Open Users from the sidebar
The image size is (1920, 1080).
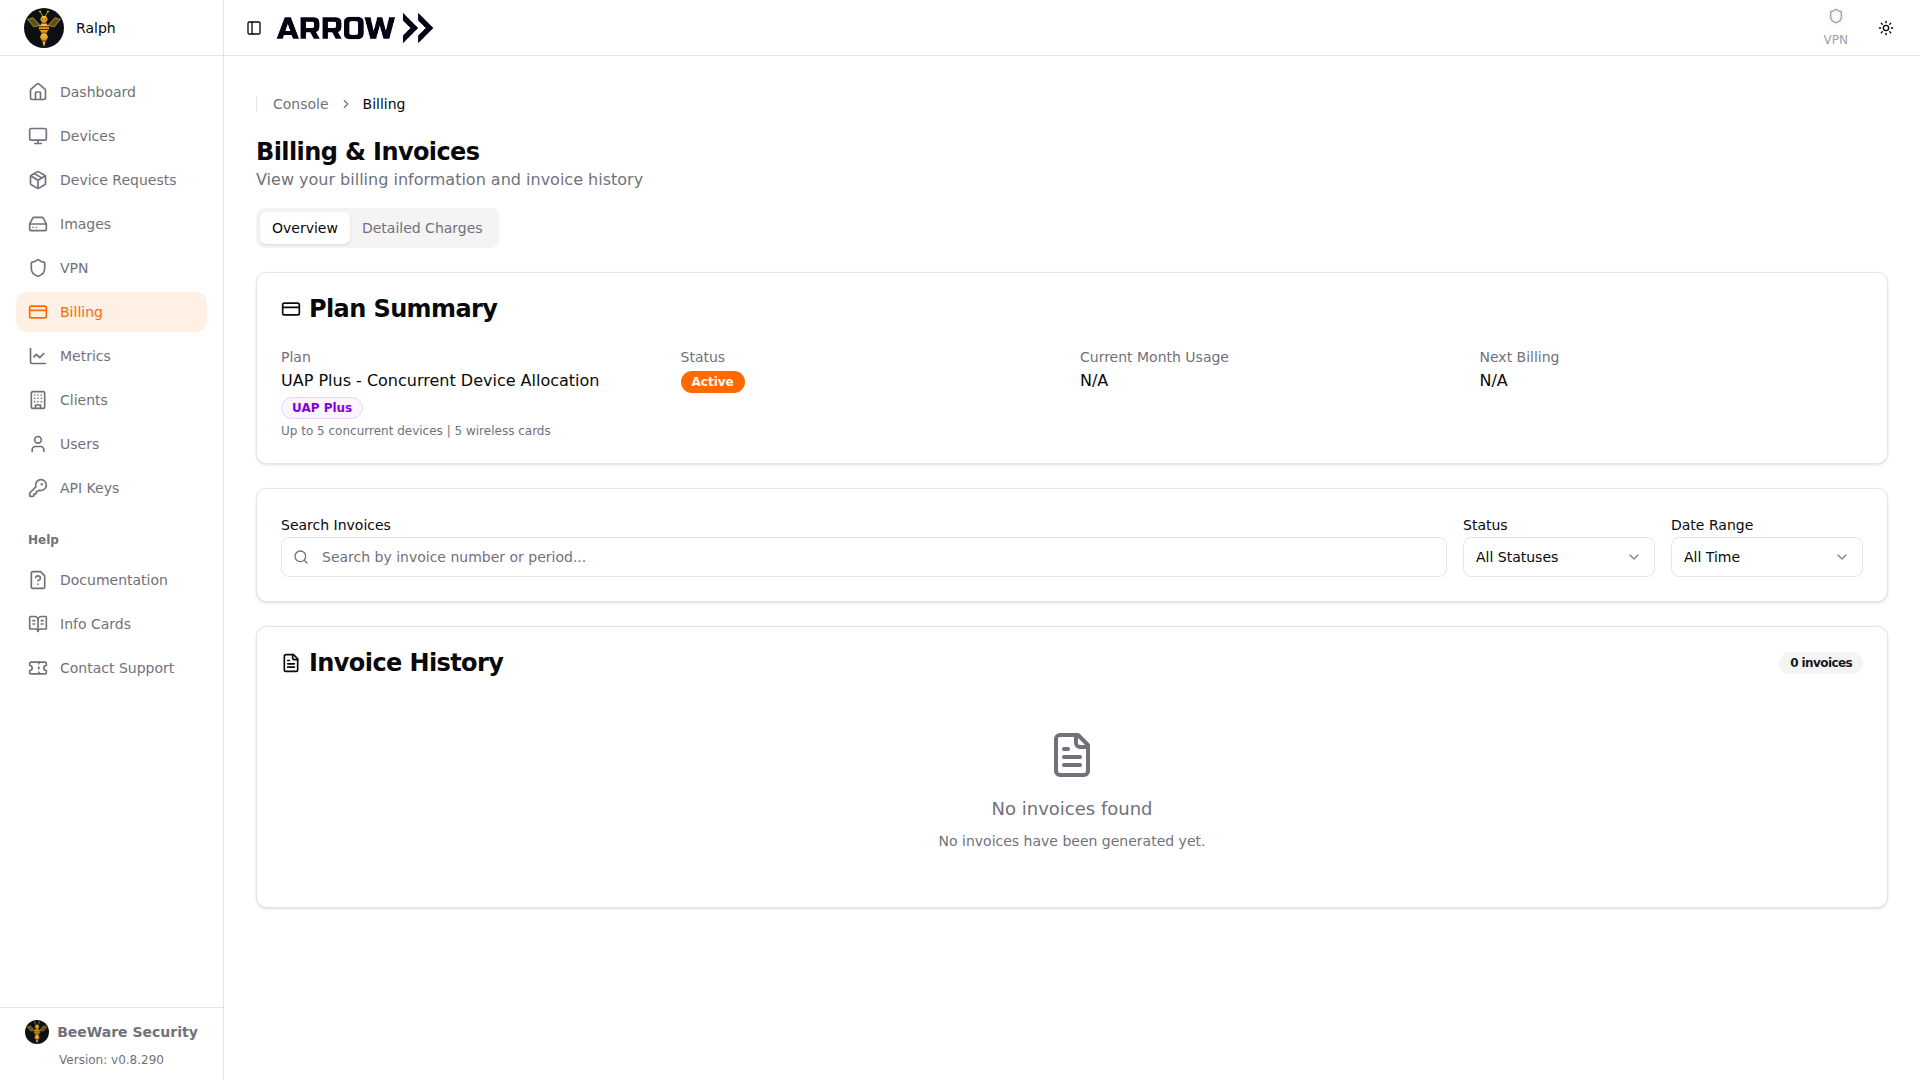point(111,444)
